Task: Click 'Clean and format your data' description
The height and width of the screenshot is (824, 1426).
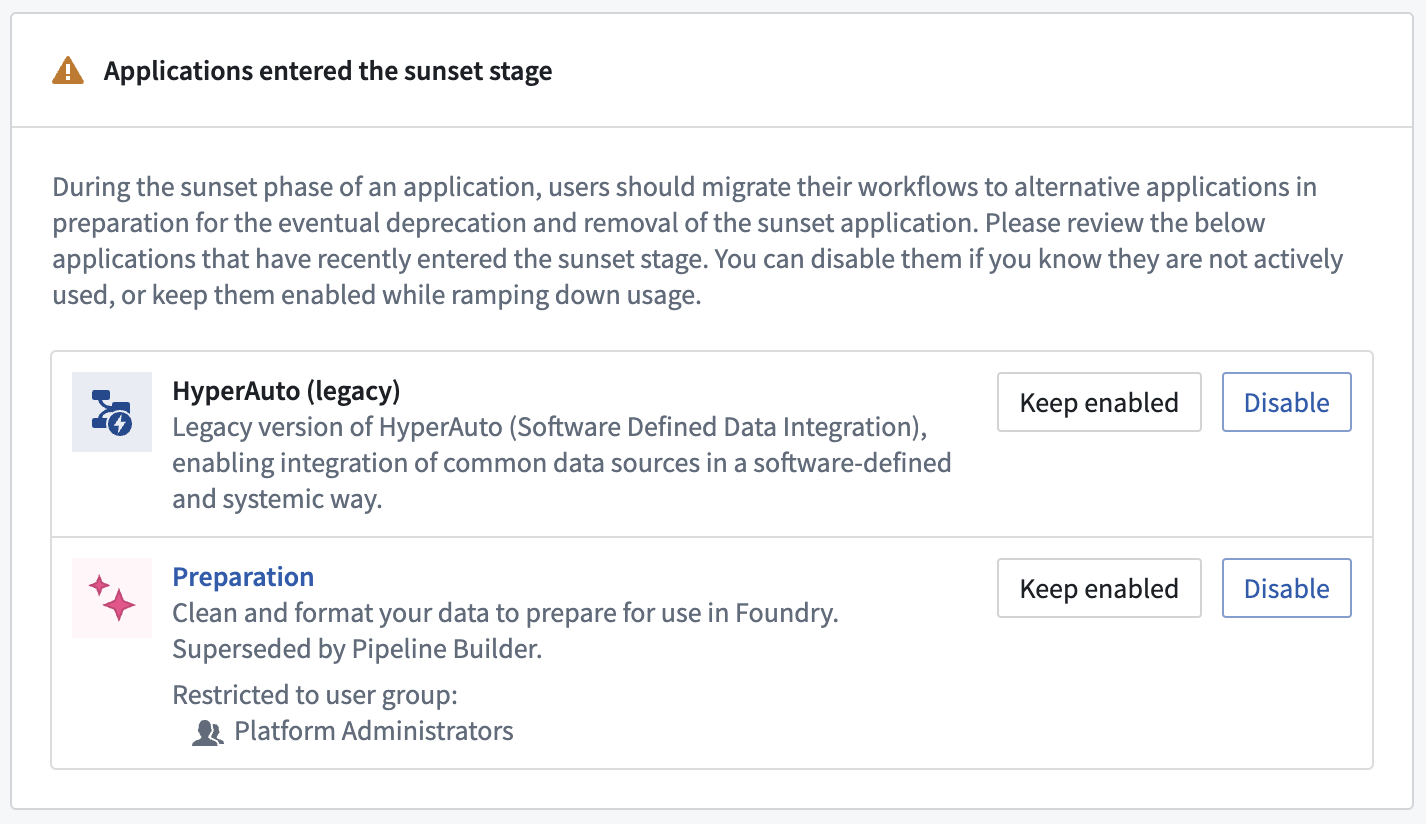Action: (505, 613)
